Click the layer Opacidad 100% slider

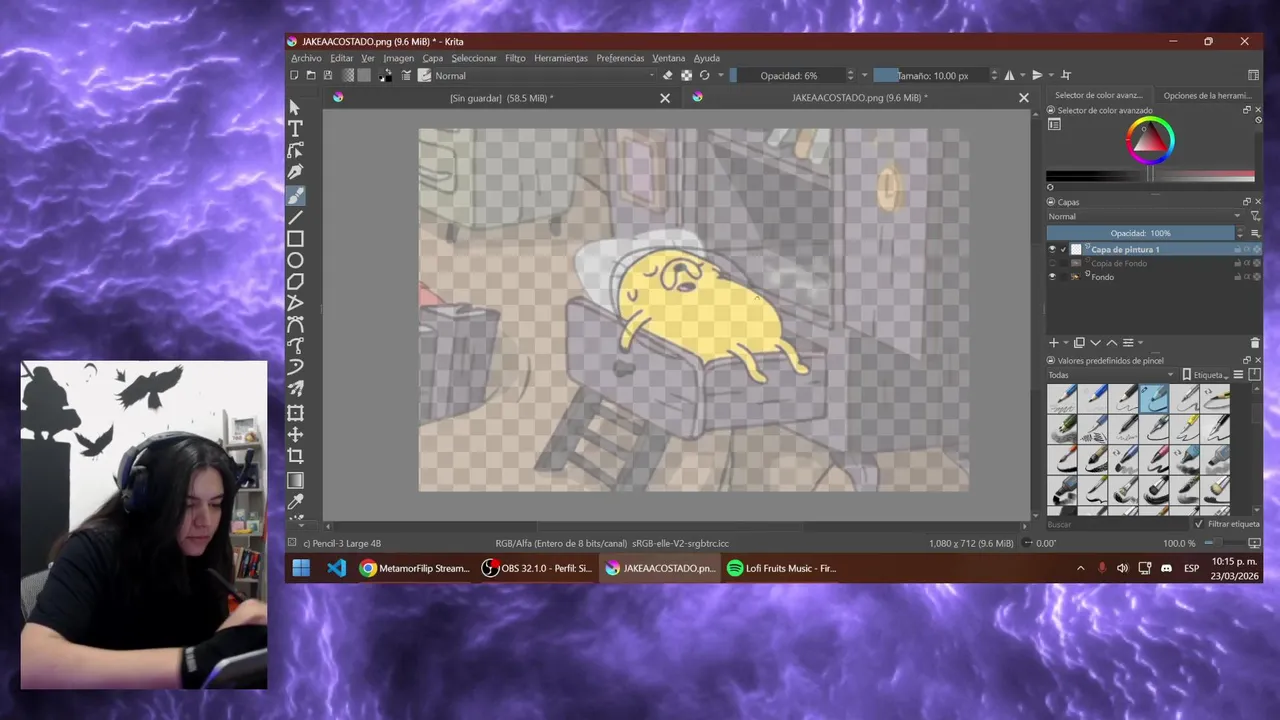coord(1140,233)
